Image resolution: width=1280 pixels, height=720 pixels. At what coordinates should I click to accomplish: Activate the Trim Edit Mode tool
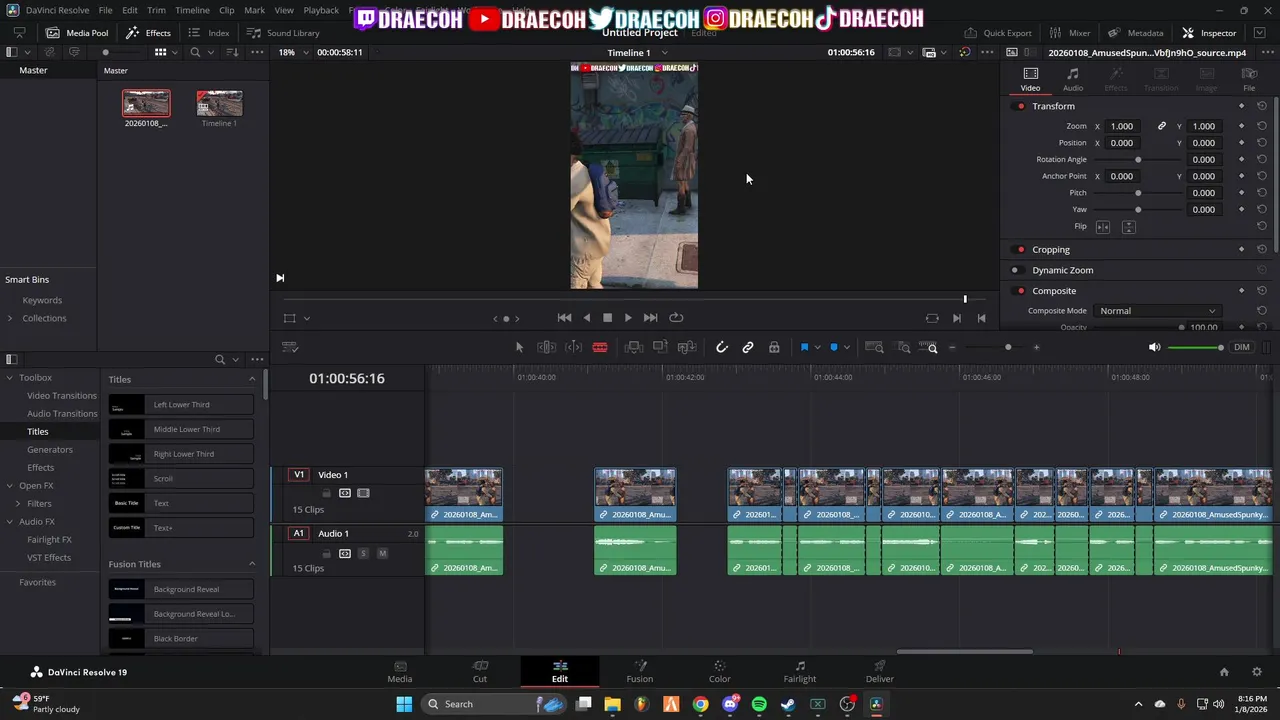546,347
